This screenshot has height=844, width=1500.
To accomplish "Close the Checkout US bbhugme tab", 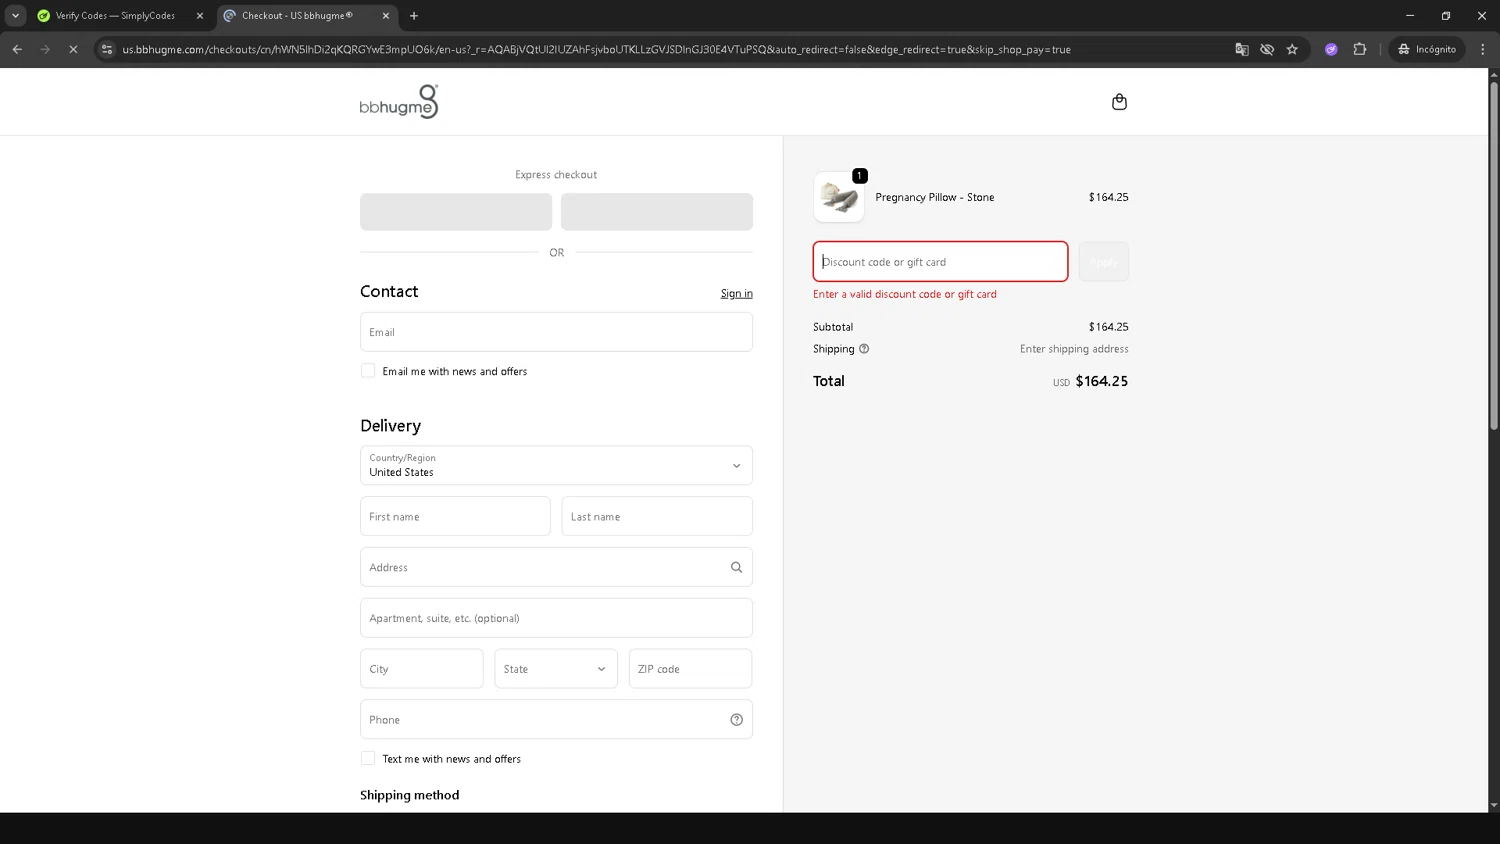I will pyautogui.click(x=386, y=16).
